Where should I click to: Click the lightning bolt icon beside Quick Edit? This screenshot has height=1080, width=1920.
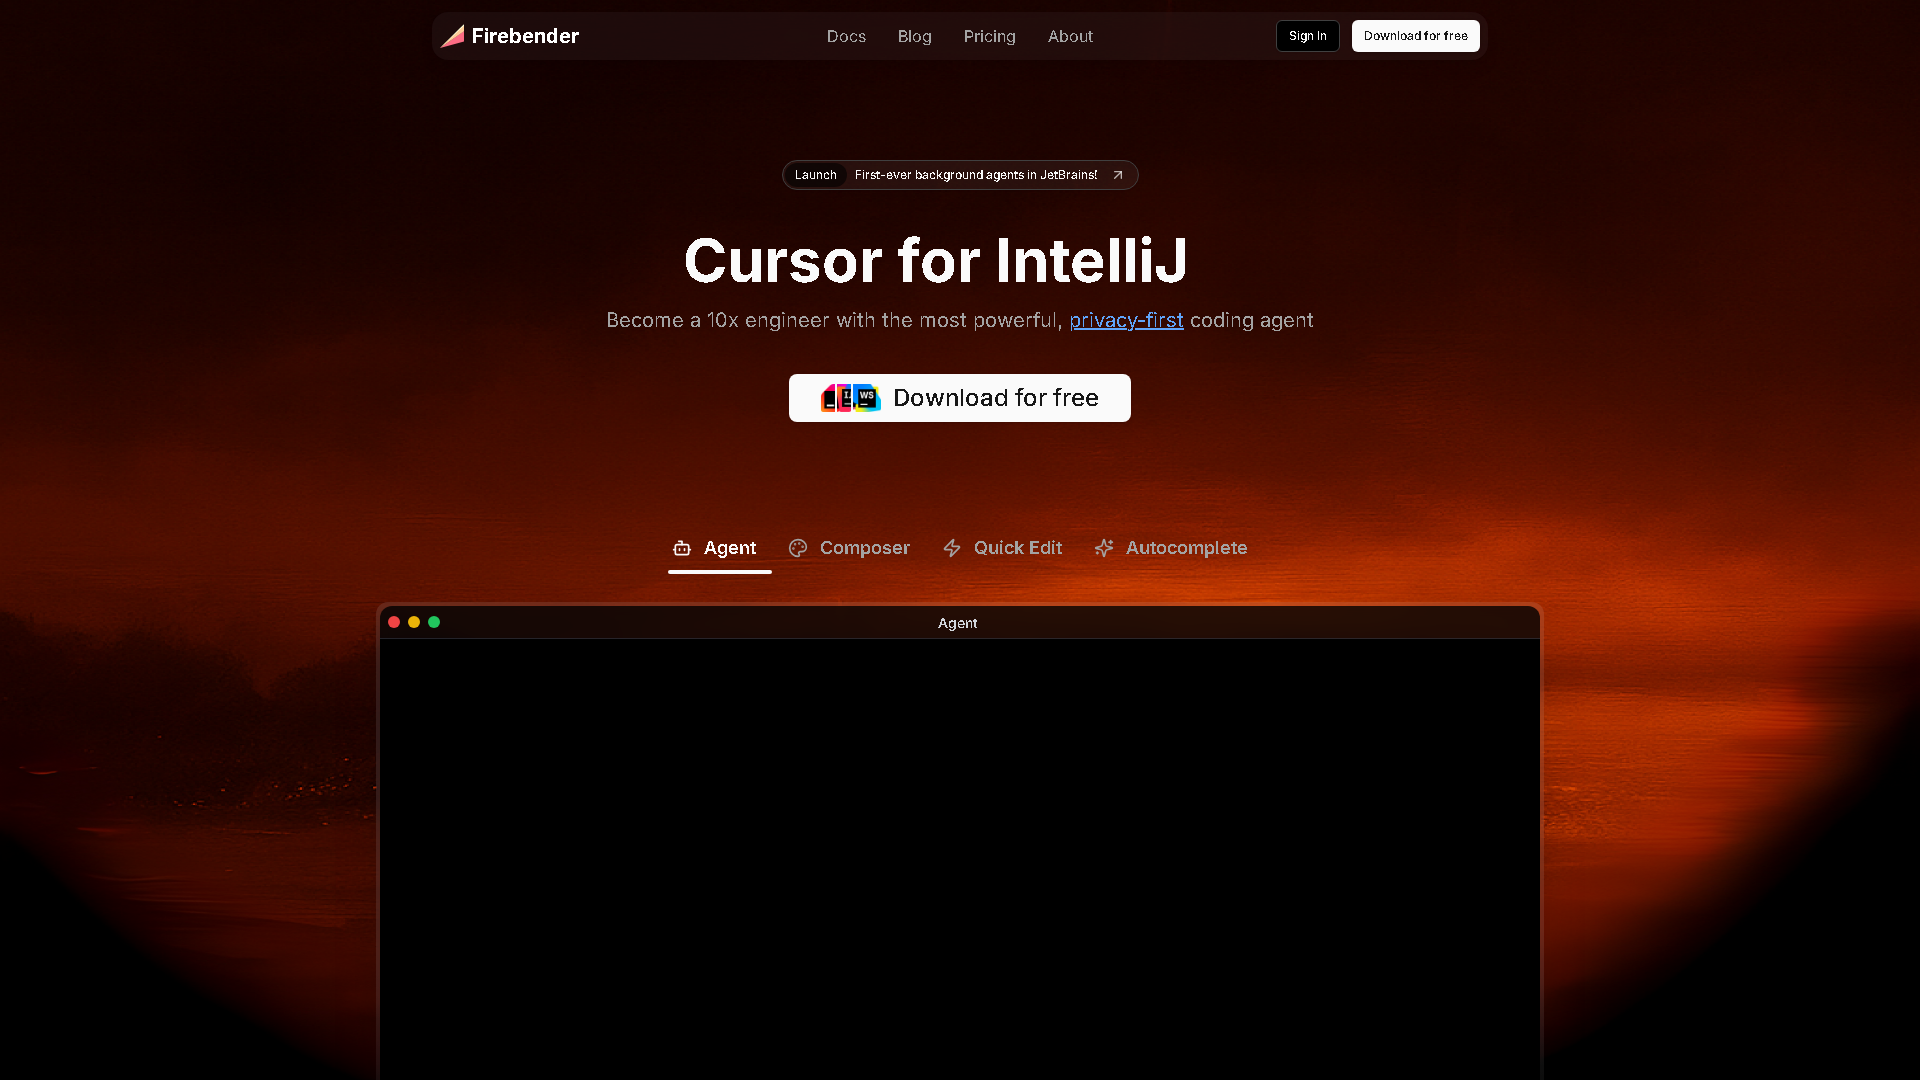[x=952, y=548]
